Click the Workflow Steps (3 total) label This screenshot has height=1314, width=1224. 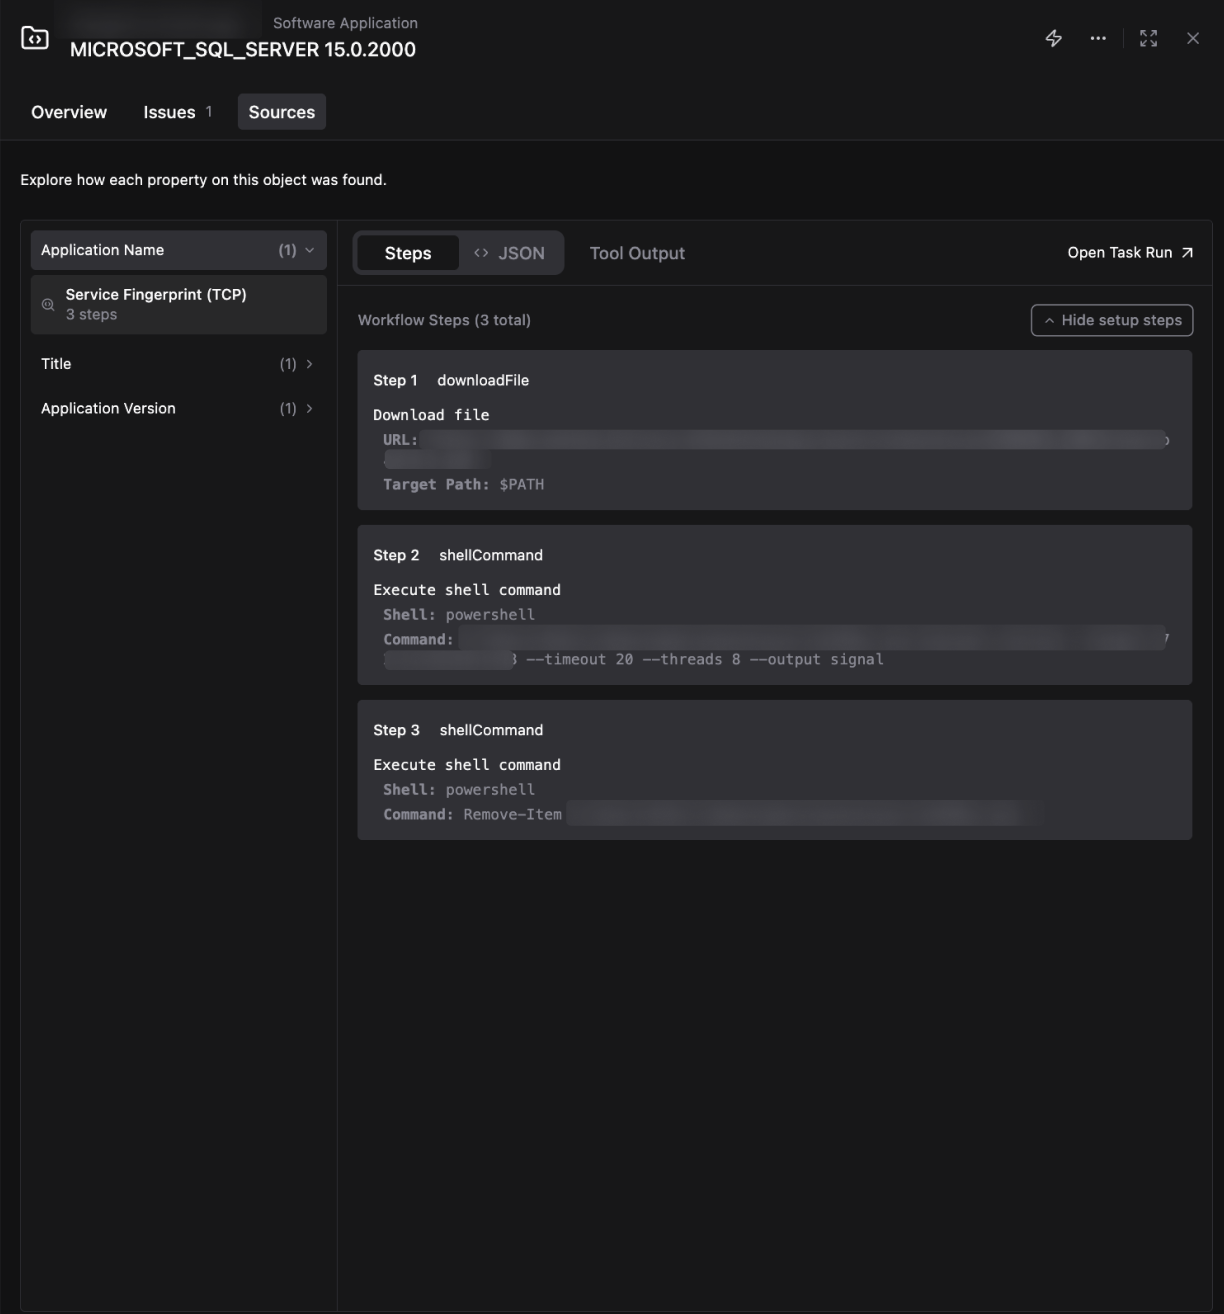444,320
